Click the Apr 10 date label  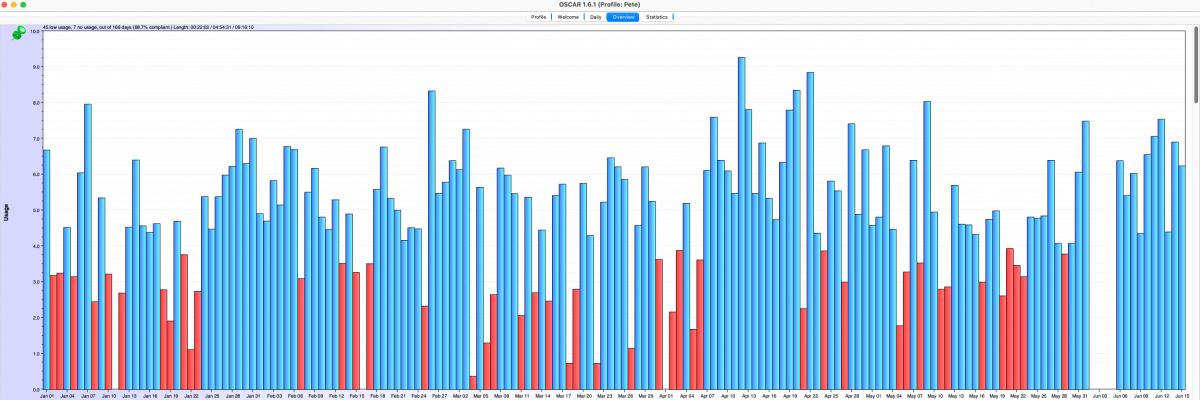click(727, 396)
